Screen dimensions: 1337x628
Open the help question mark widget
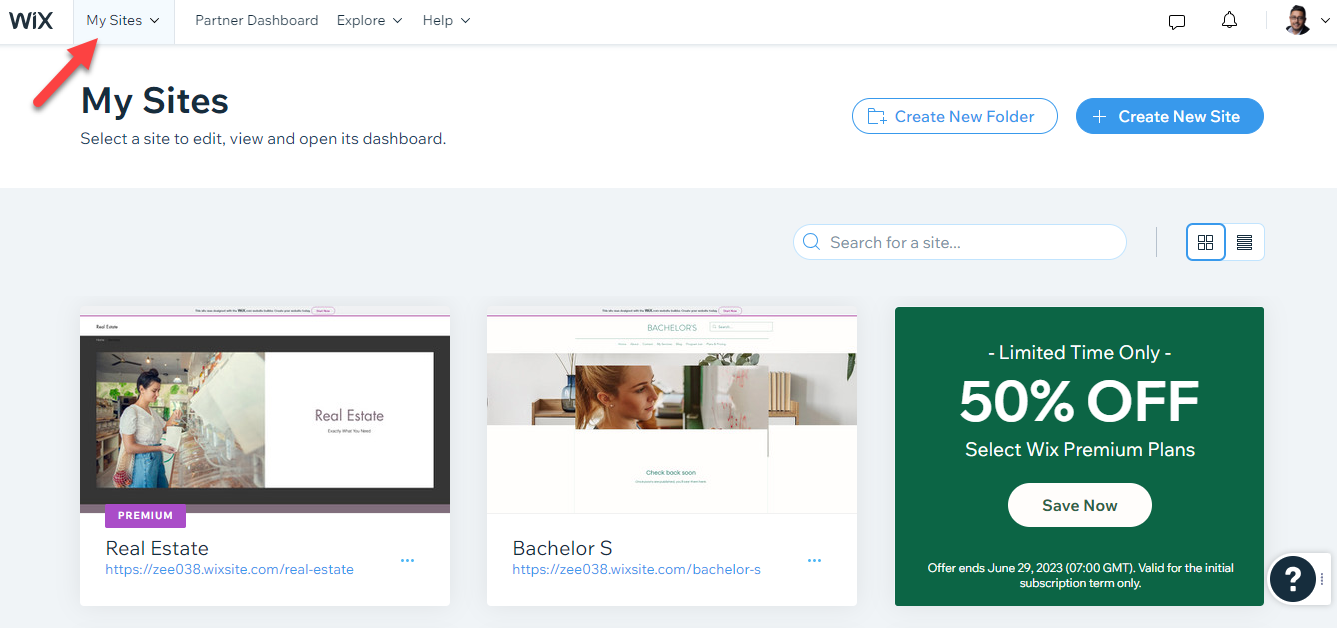point(1292,578)
